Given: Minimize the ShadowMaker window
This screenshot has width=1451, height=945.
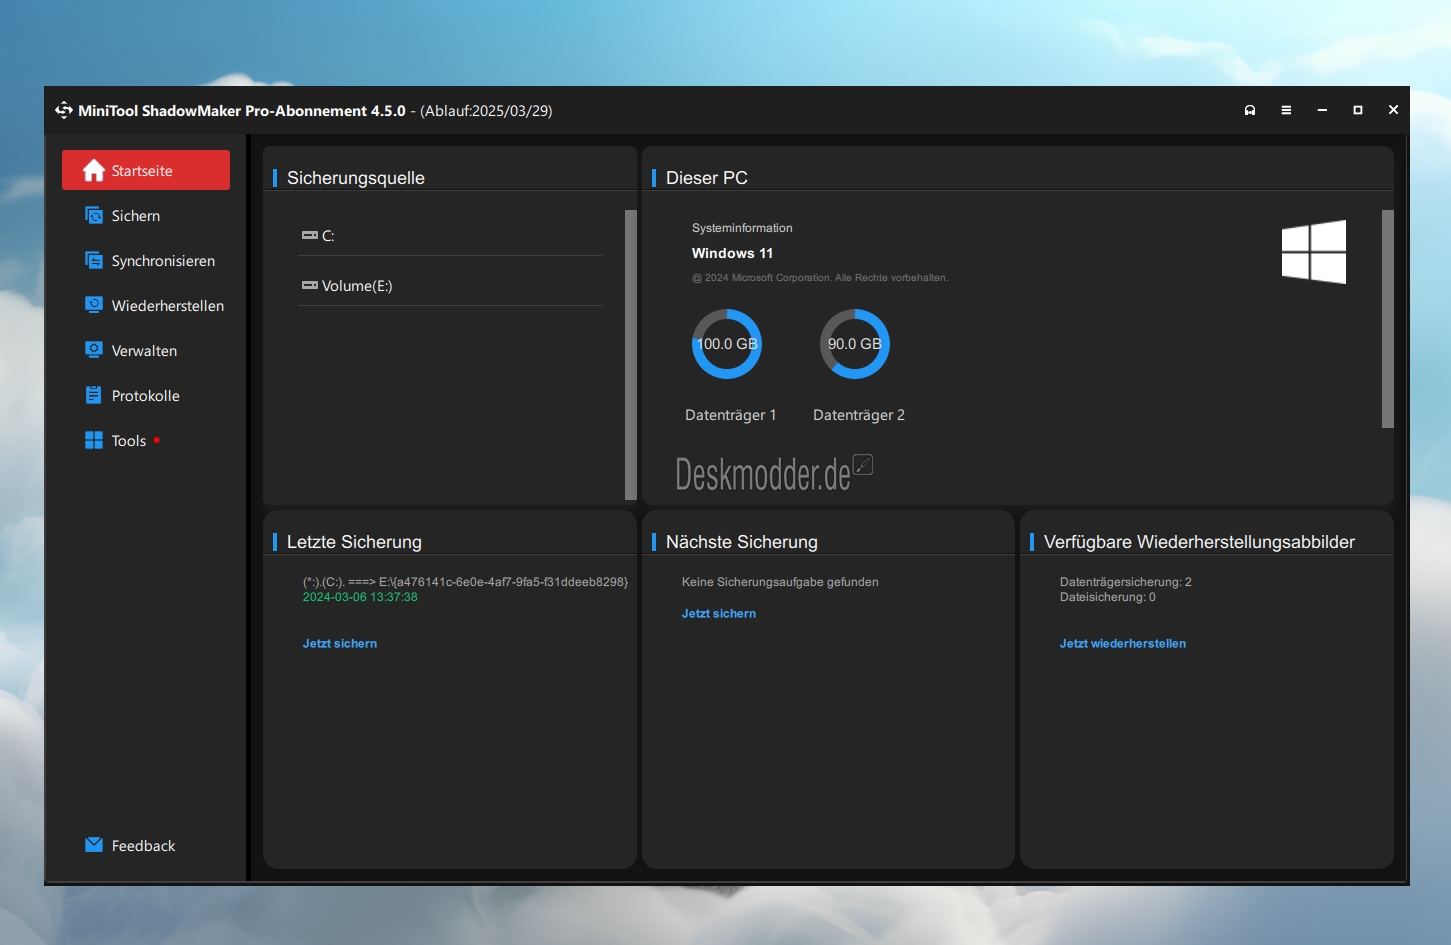Looking at the screenshot, I should tap(1322, 110).
